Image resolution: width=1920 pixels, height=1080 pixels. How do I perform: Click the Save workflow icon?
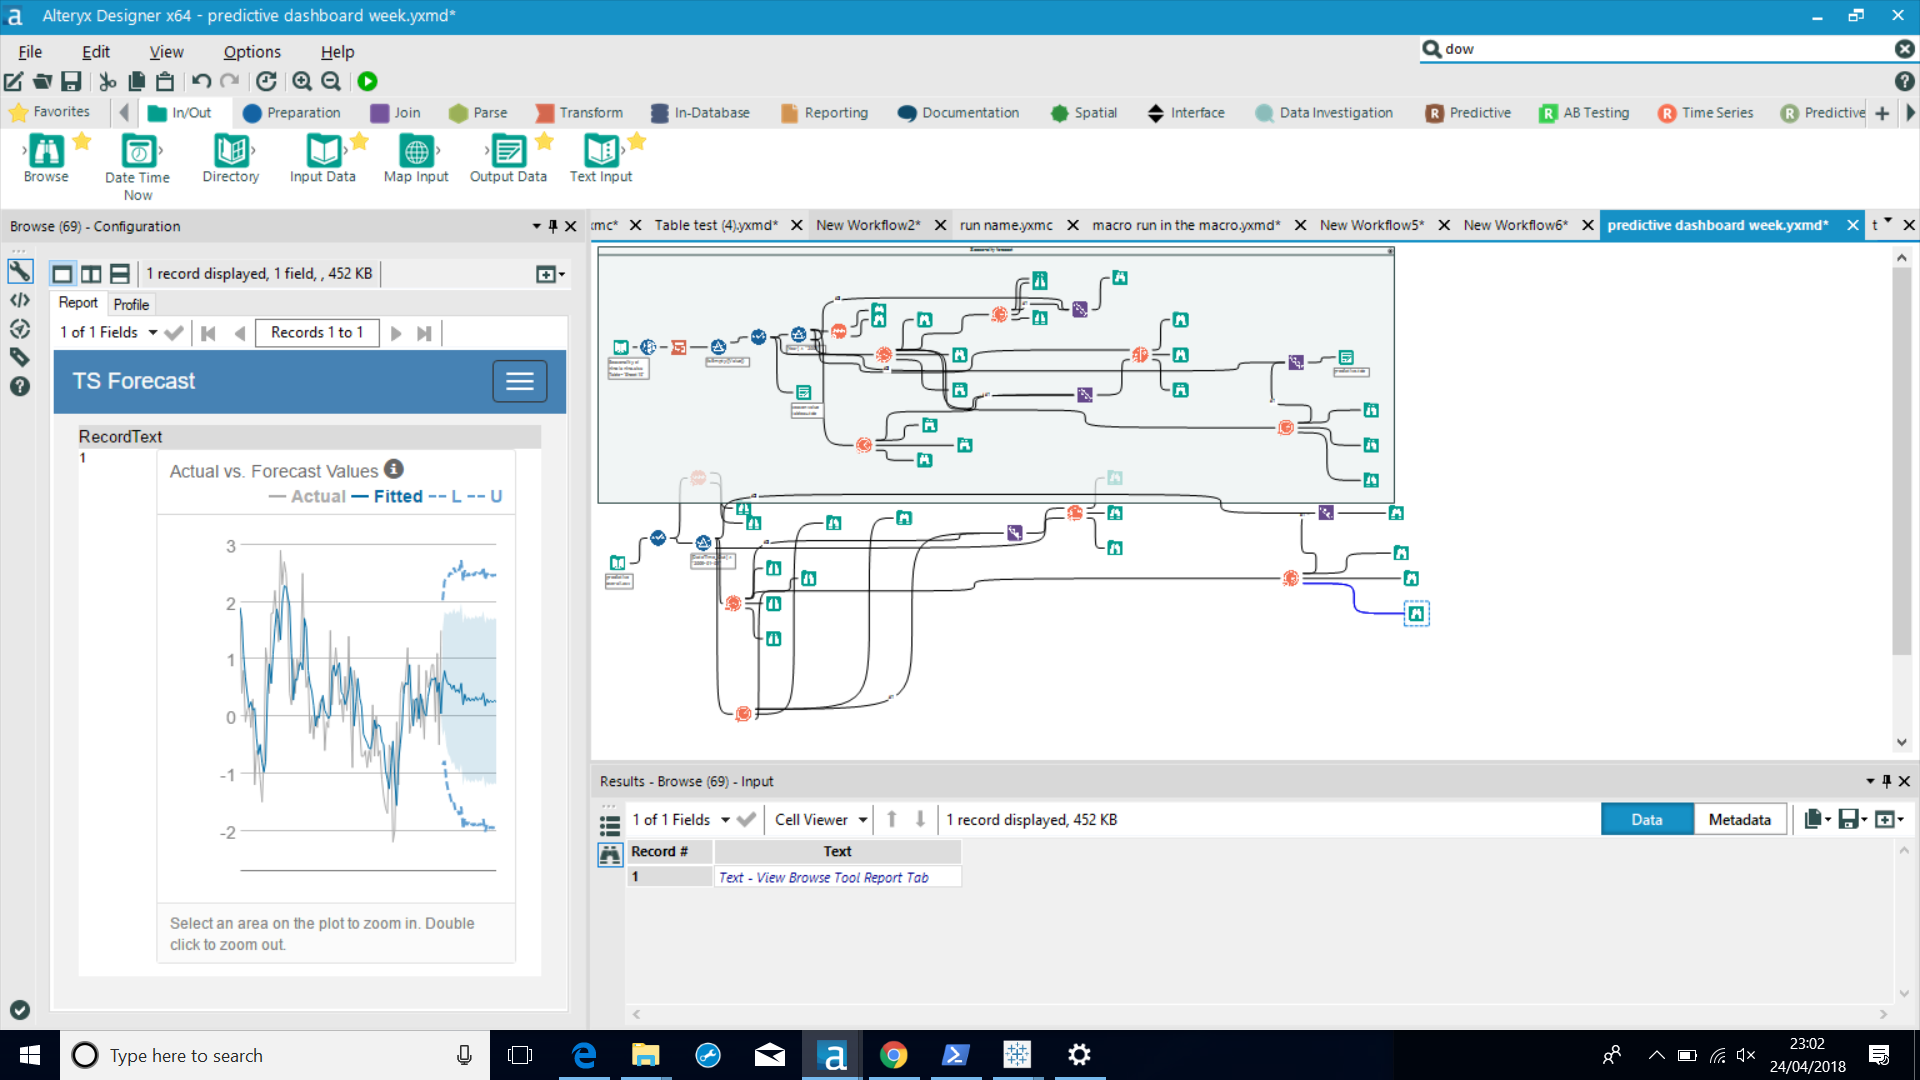pos(71,82)
